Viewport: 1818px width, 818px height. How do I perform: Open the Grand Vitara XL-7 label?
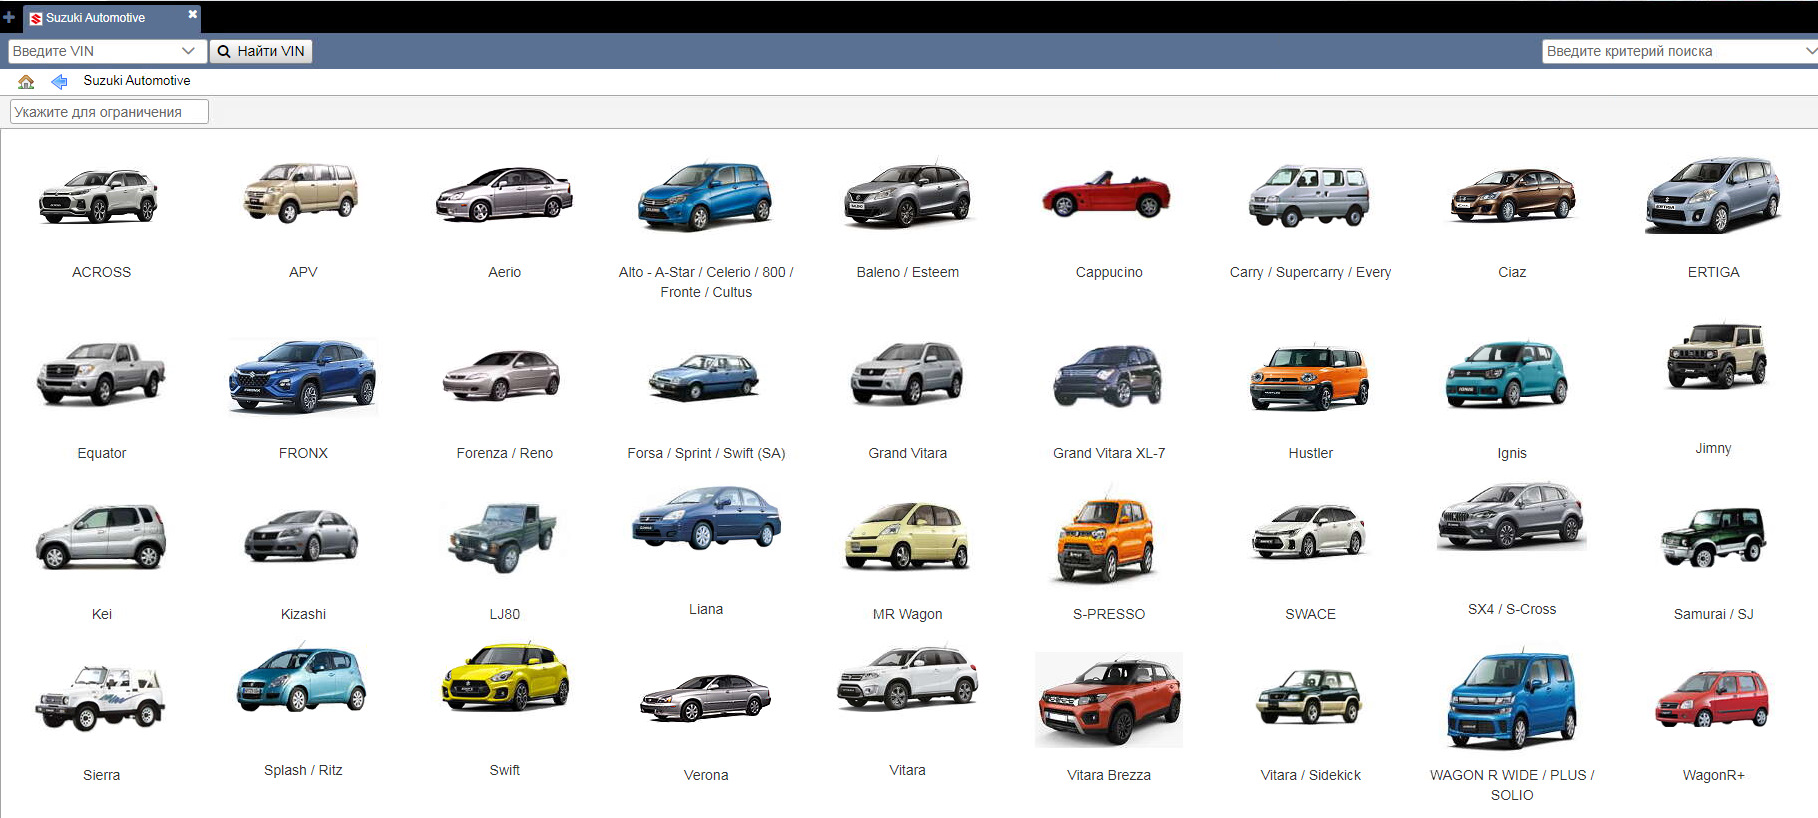[x=1108, y=453]
